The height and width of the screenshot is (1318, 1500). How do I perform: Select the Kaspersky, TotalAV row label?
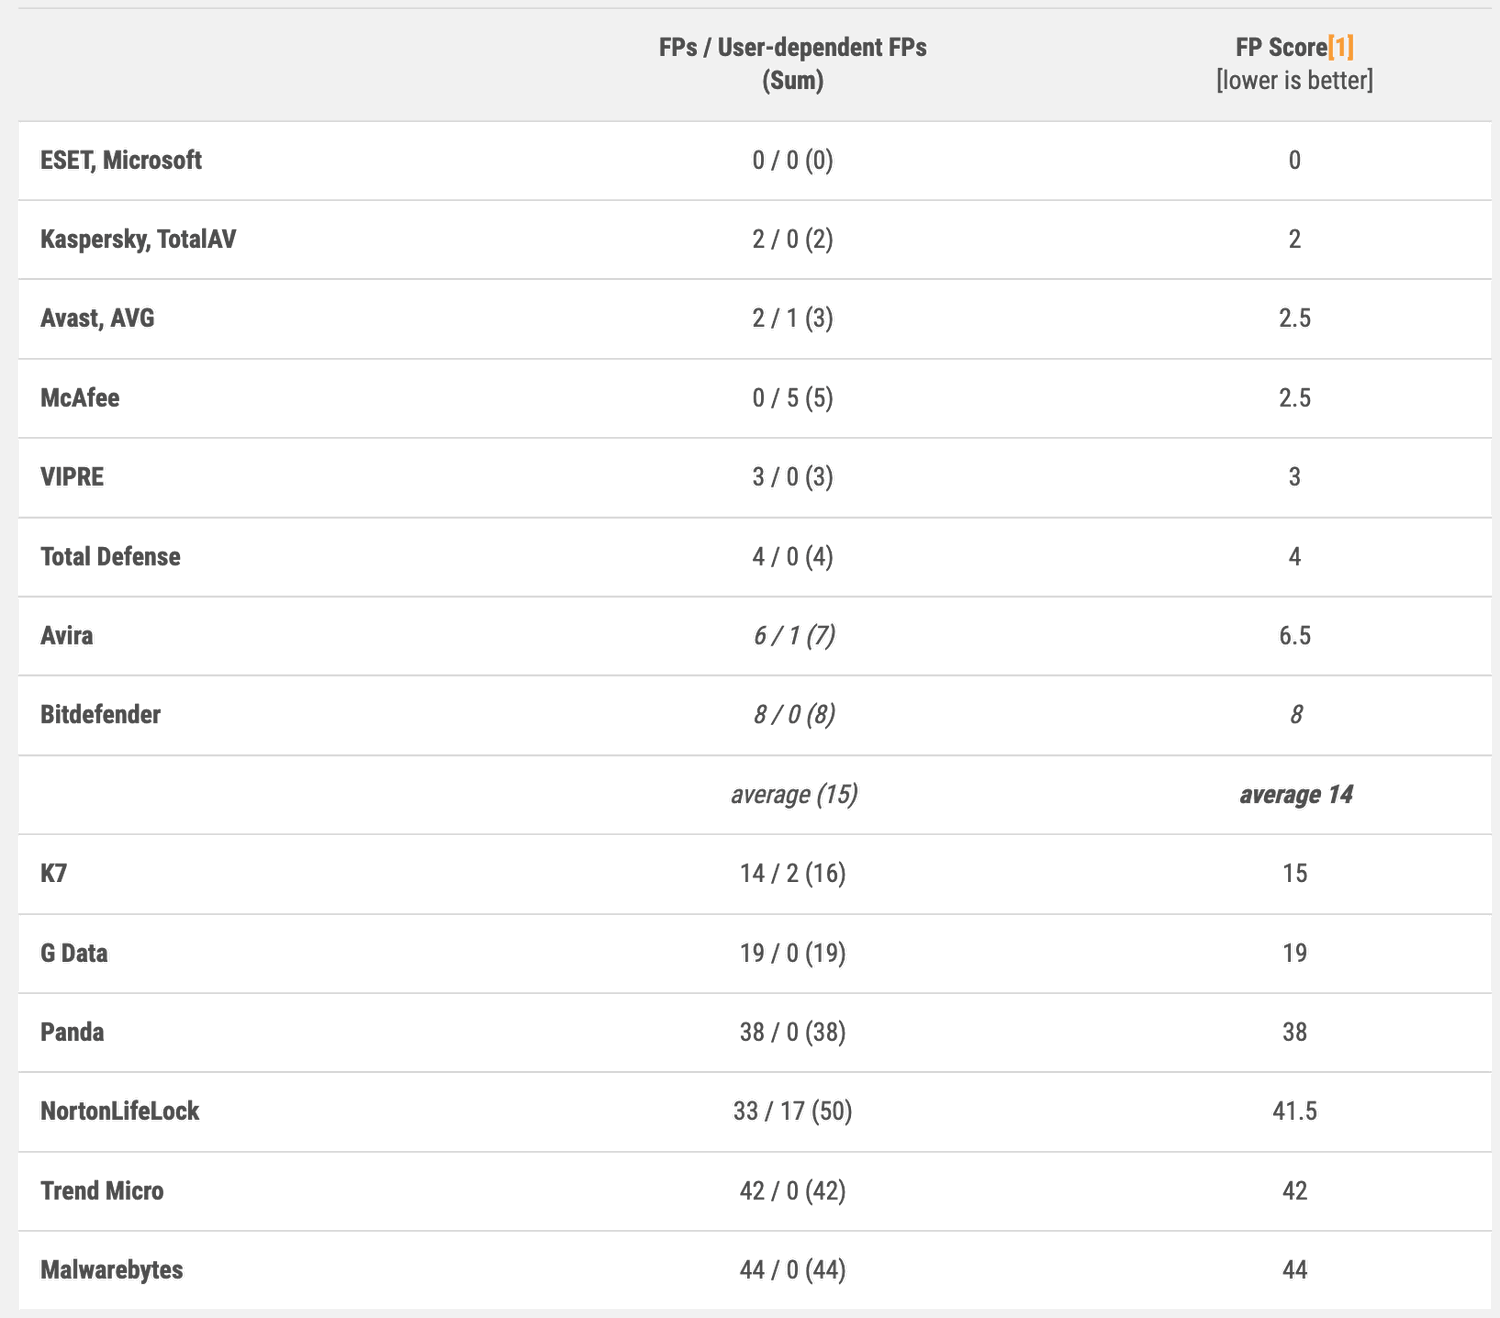pyautogui.click(x=138, y=239)
